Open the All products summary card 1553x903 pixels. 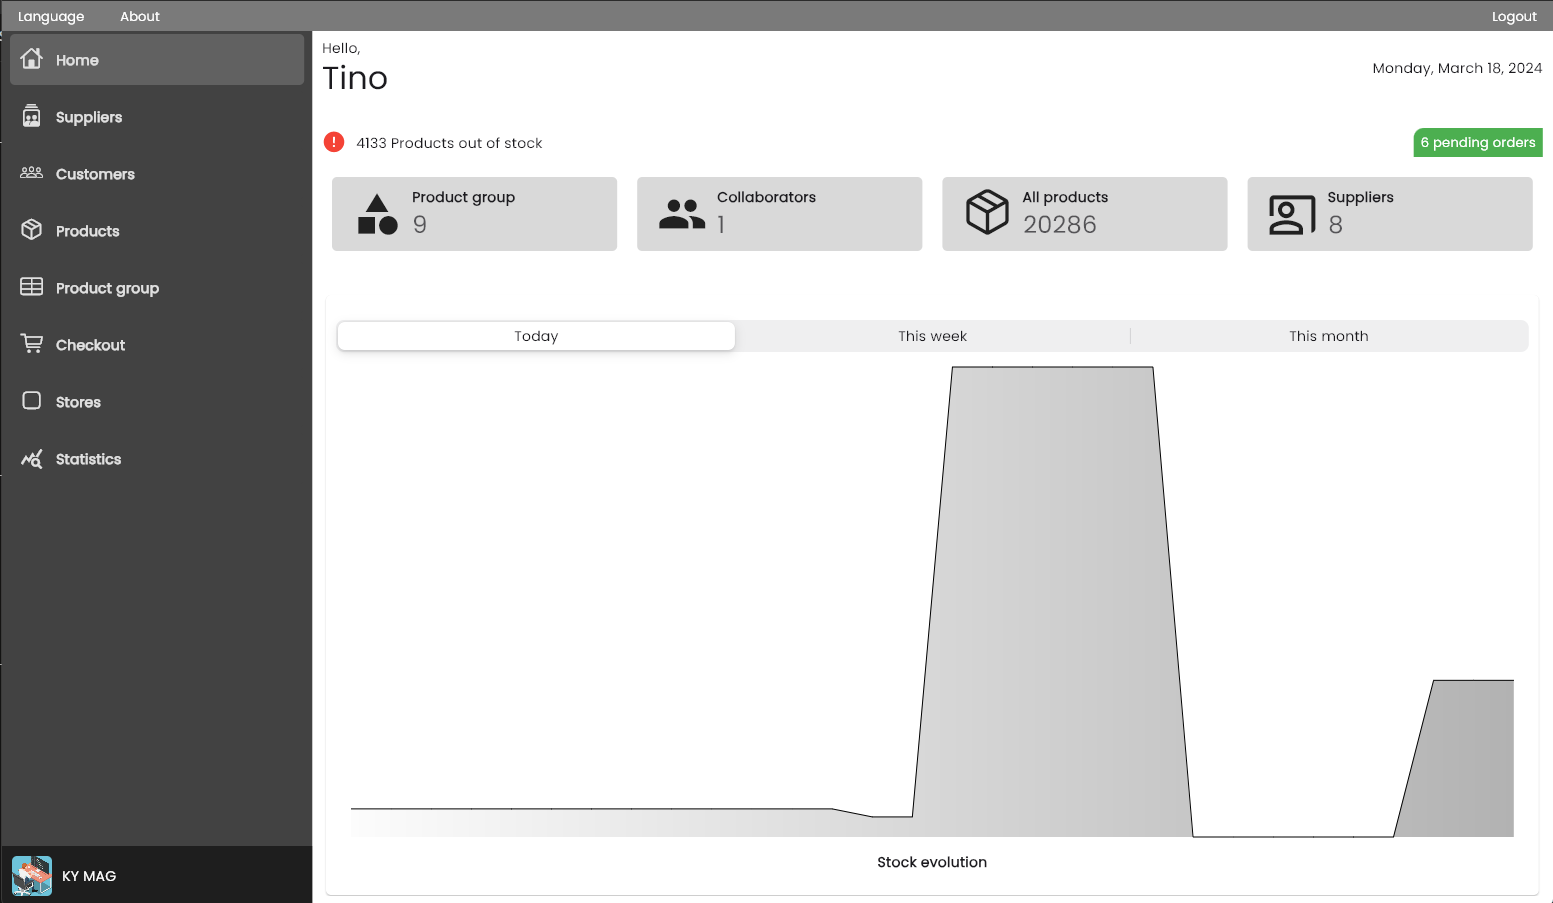(1085, 214)
